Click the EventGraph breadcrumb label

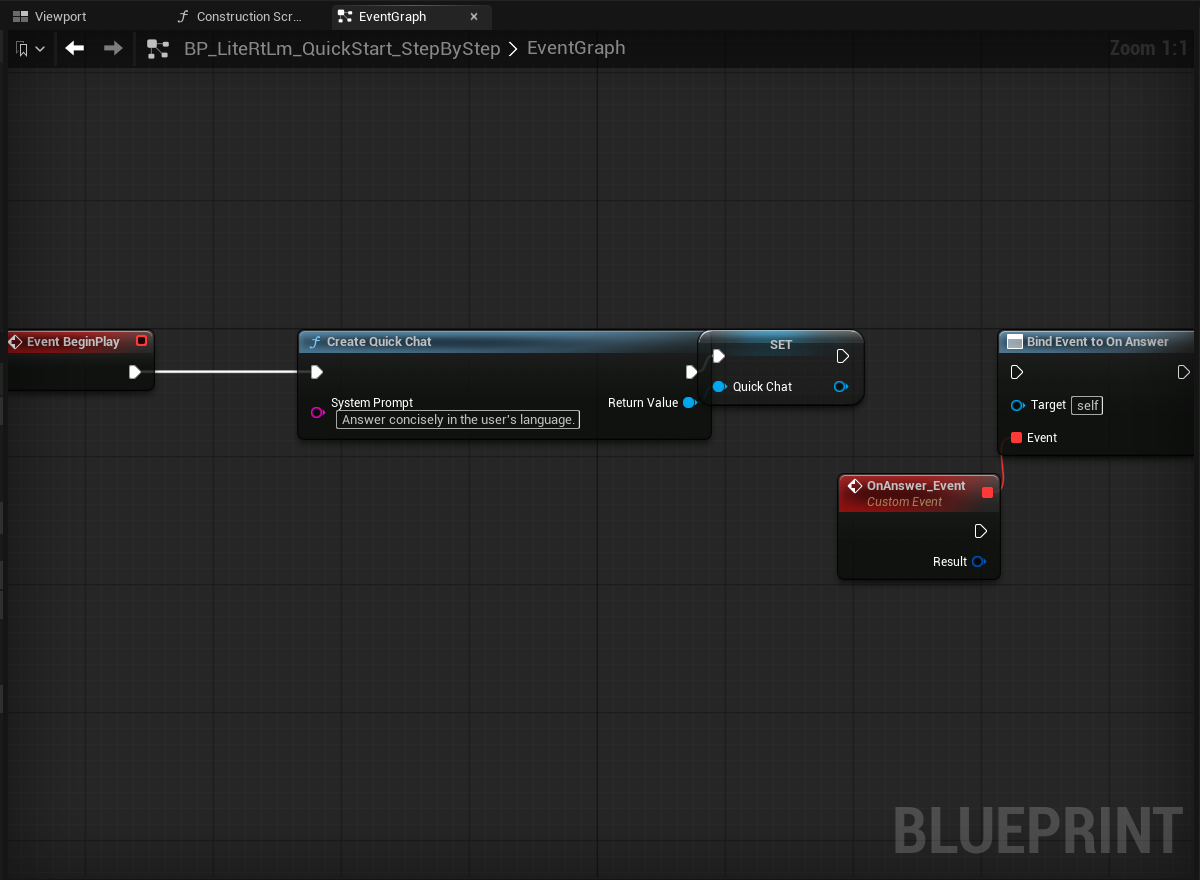[x=576, y=48]
